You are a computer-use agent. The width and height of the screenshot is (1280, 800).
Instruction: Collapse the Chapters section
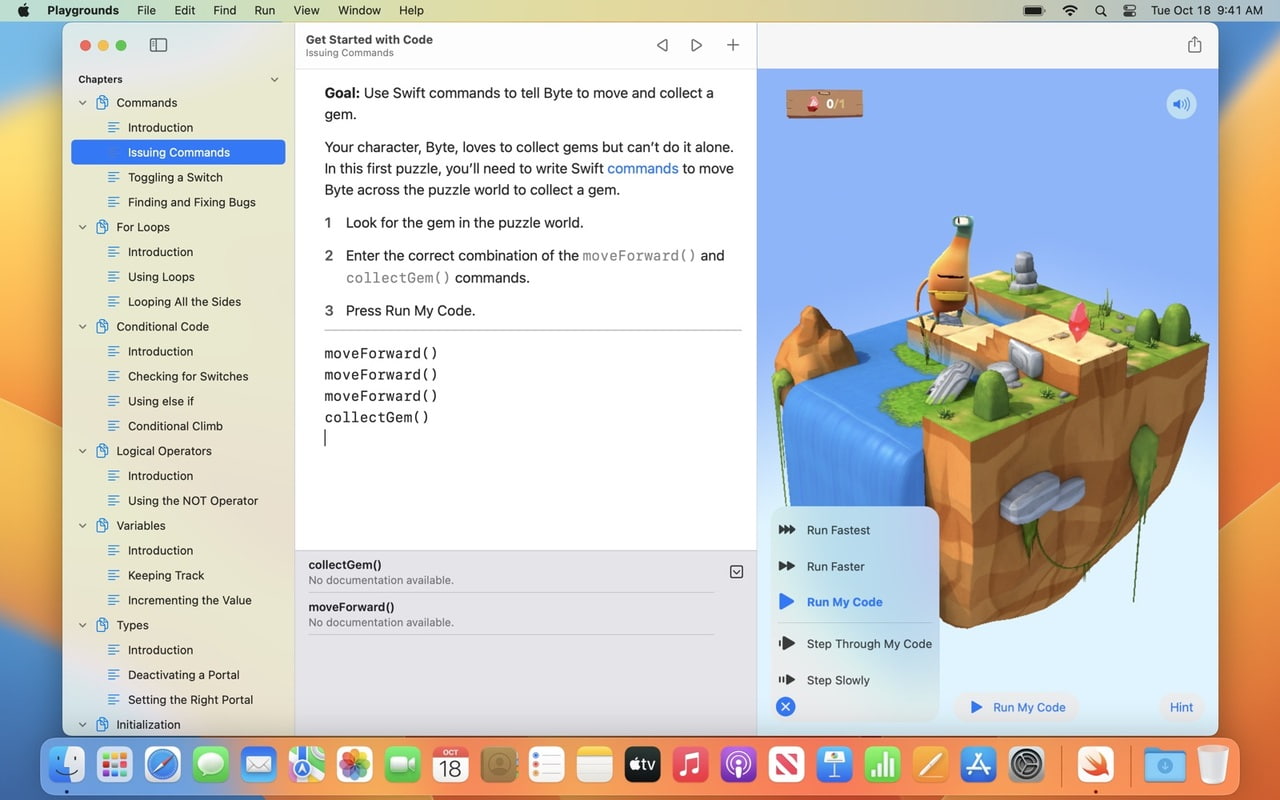tap(274, 78)
